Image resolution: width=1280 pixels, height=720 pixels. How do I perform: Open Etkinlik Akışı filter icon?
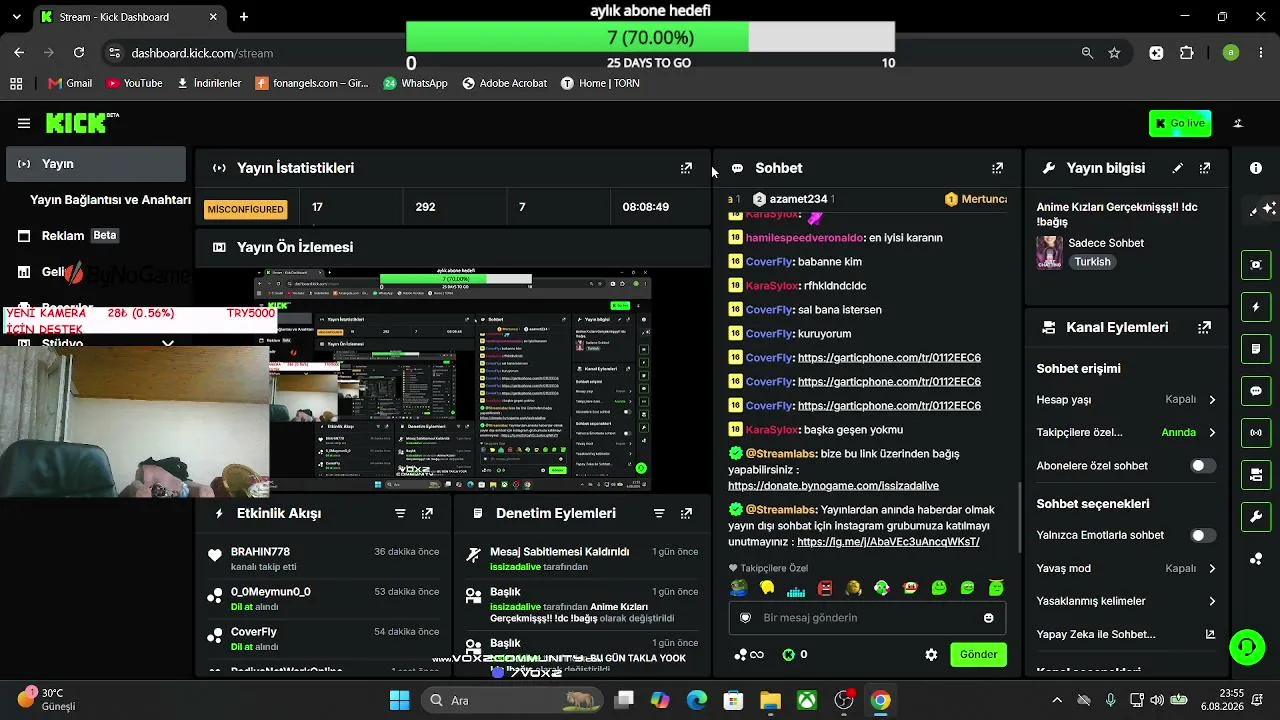coord(400,513)
